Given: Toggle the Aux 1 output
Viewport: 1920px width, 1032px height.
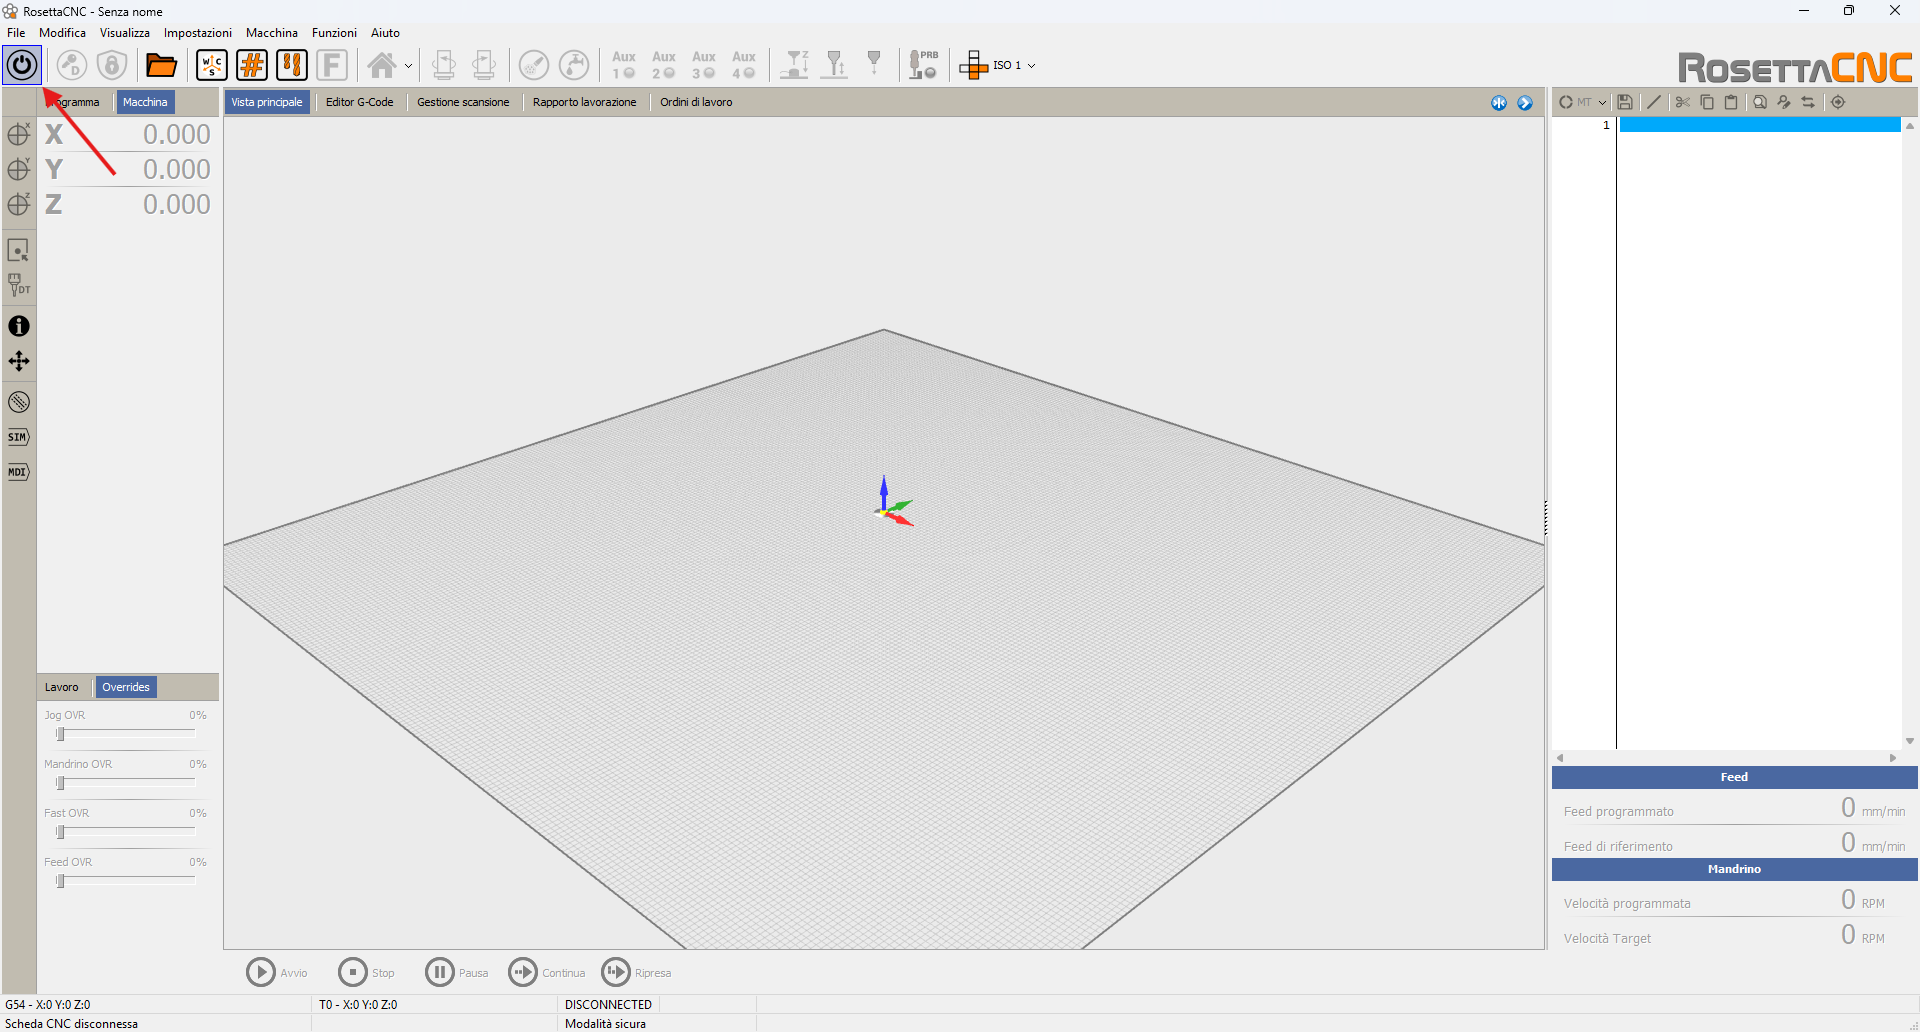Looking at the screenshot, I should (x=624, y=66).
